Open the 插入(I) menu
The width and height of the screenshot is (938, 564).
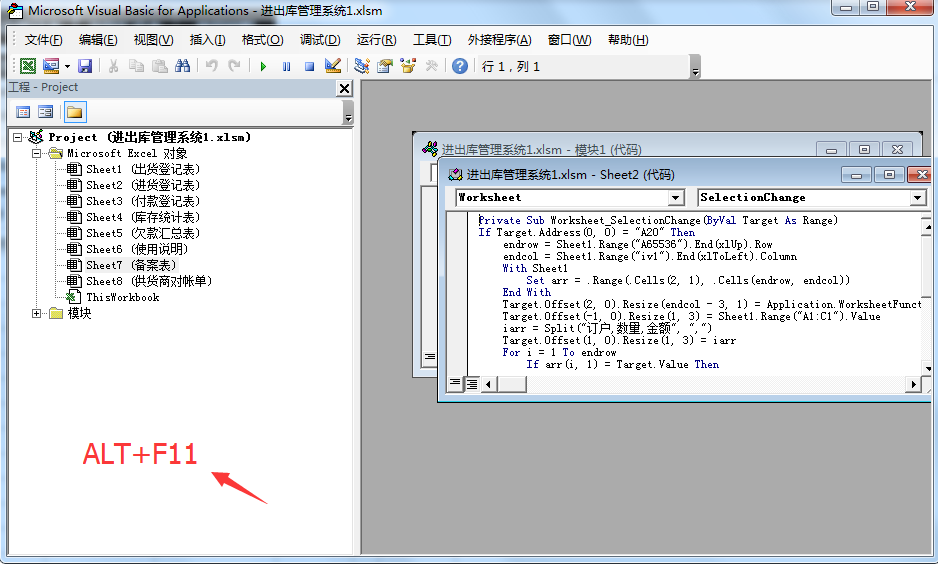(x=207, y=40)
